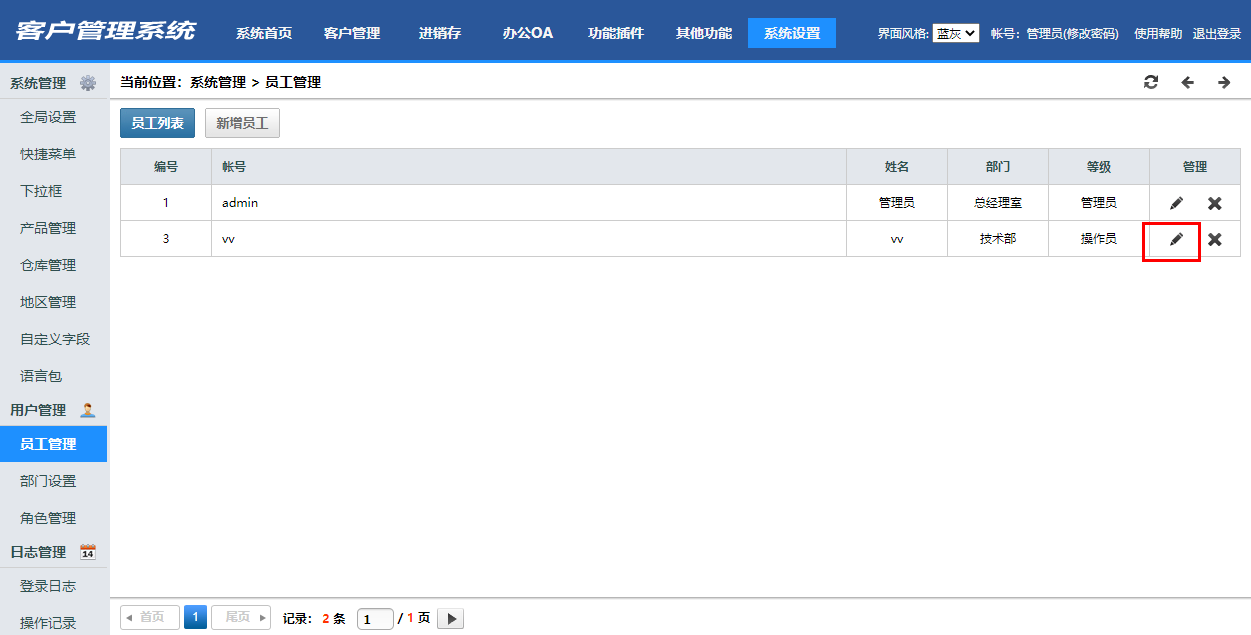1251x635 pixels.
Task: Go to 首页 first page button
Action: click(150, 617)
